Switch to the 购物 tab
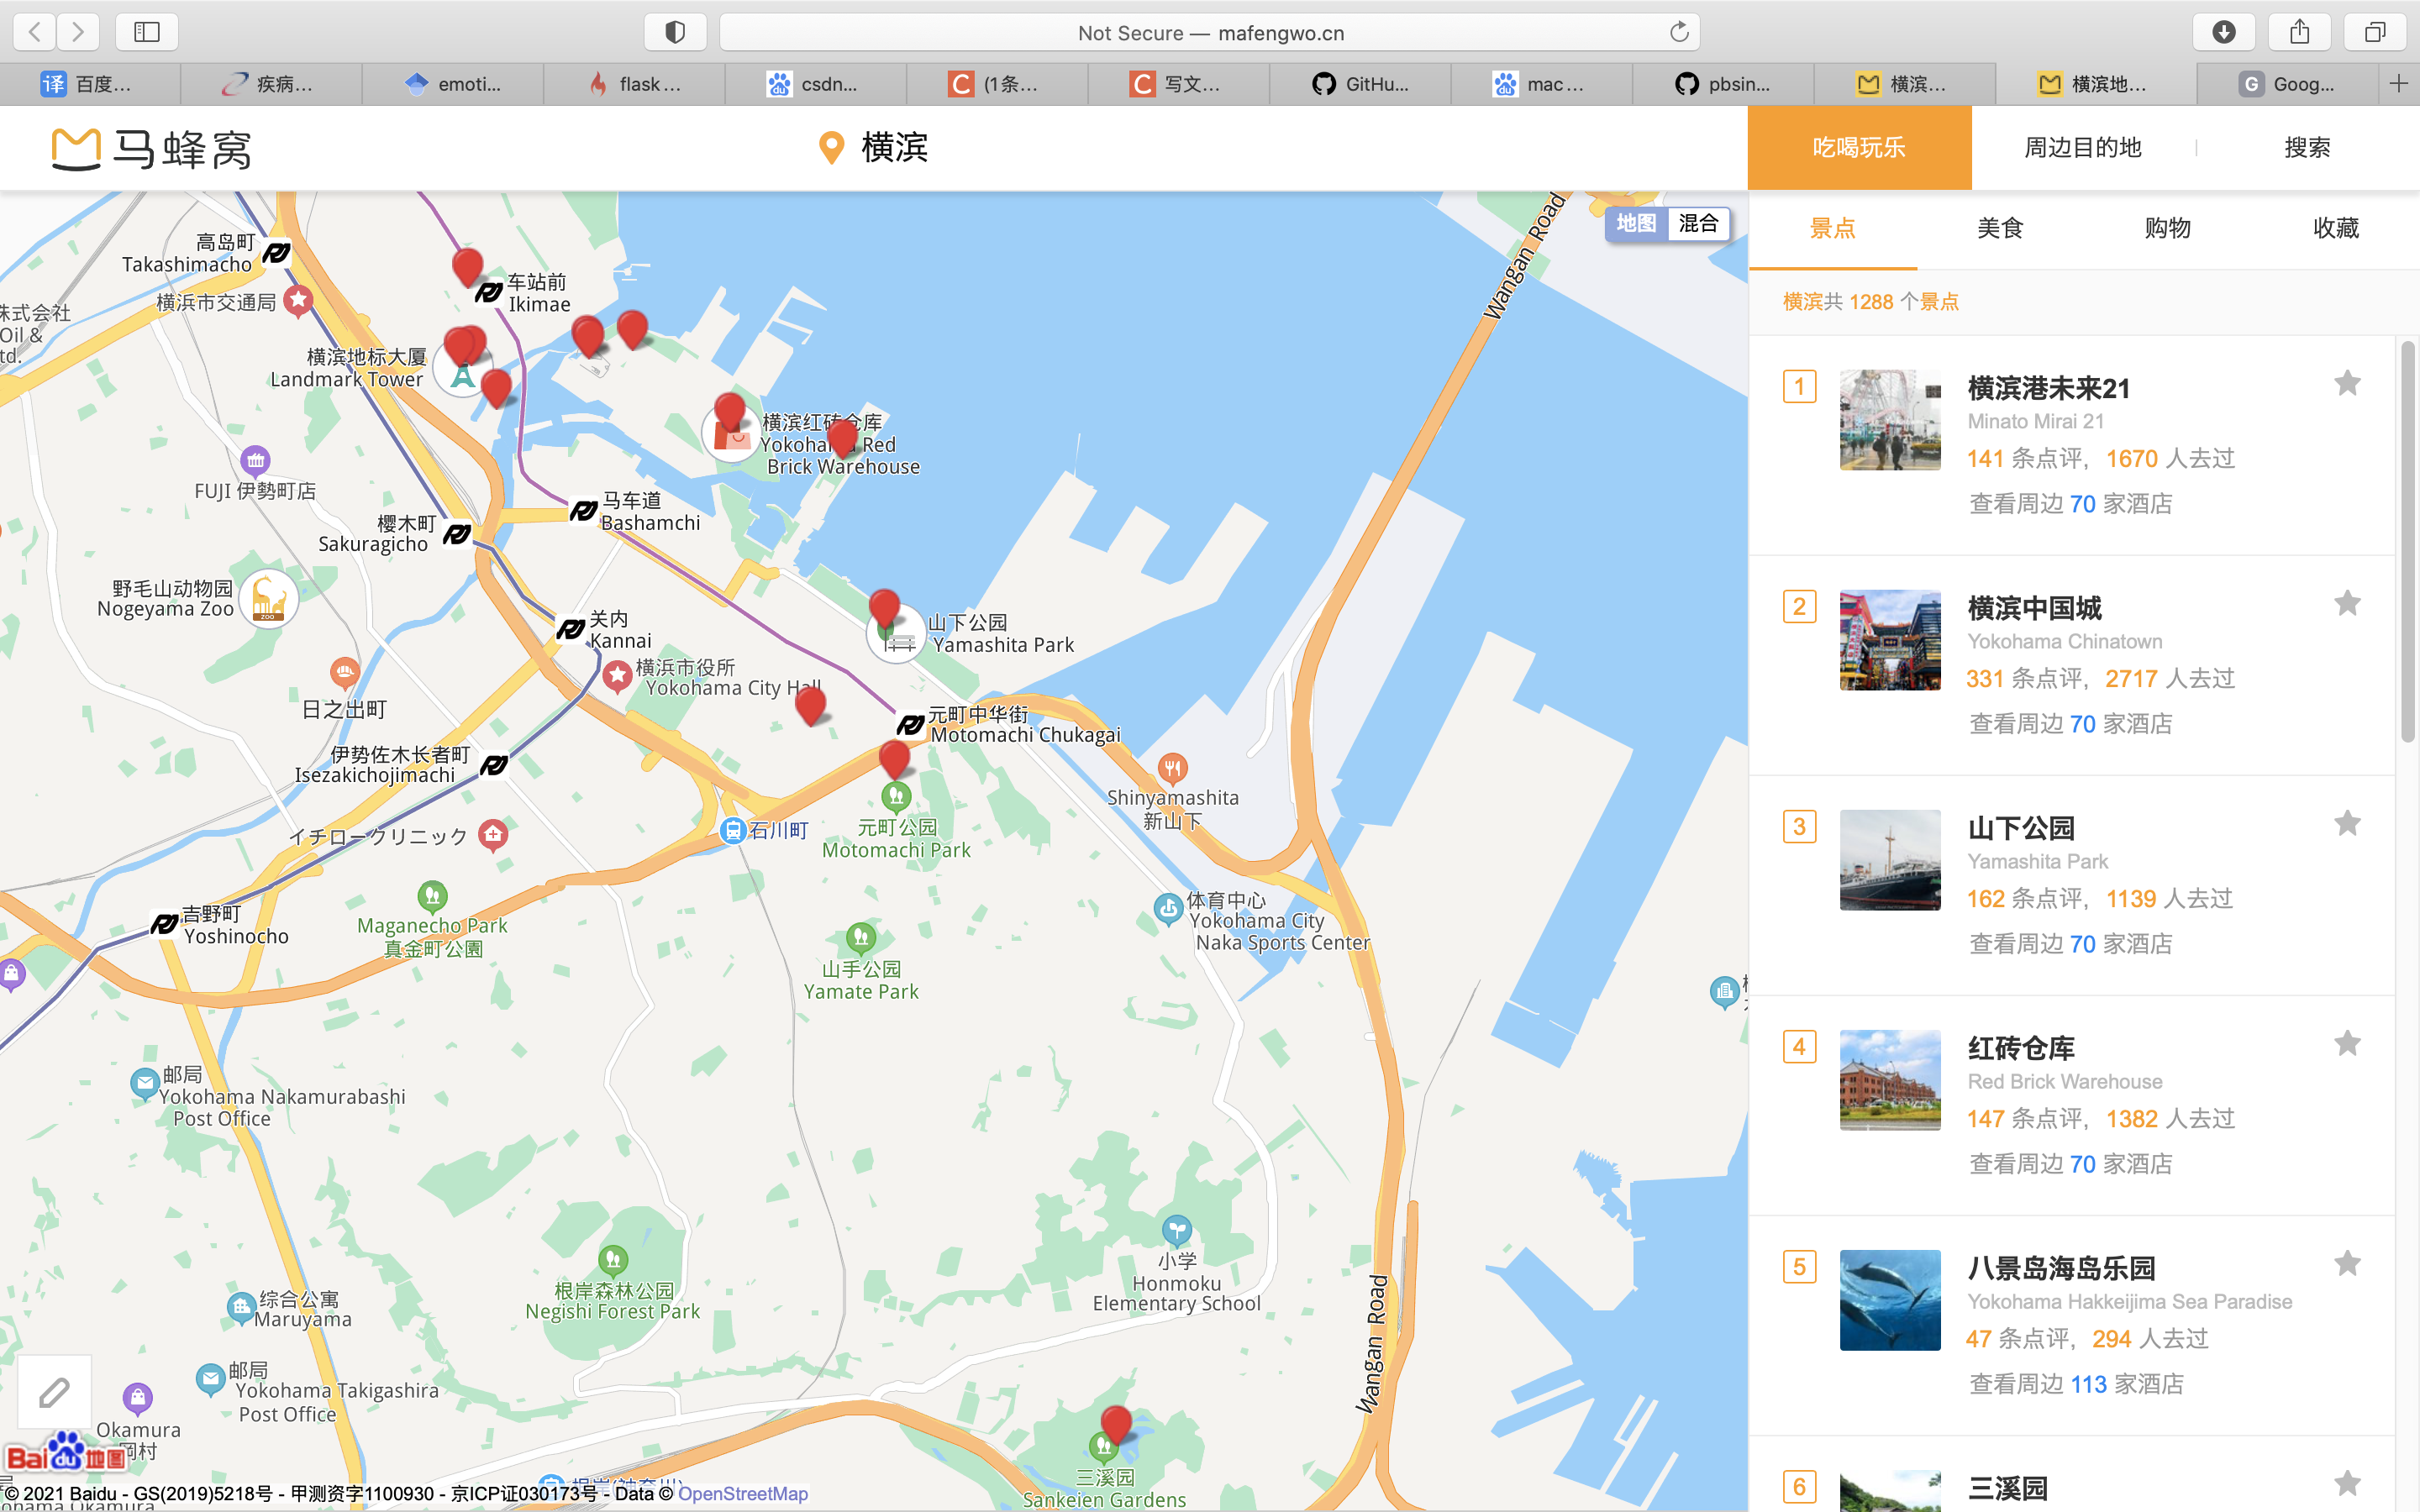Viewport: 2420px width, 1512px height. pos(2168,228)
